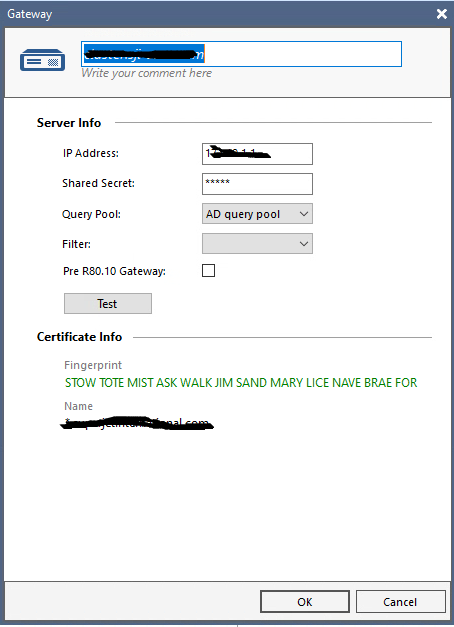The height and width of the screenshot is (627, 454).
Task: Click the Gateway window title text
Action: 30,14
